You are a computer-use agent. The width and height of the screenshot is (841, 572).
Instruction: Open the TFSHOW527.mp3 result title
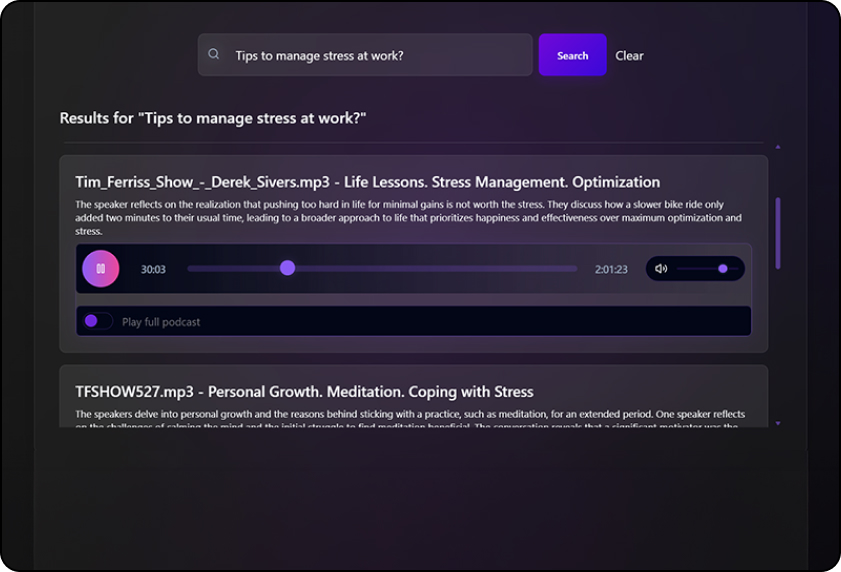click(x=304, y=392)
